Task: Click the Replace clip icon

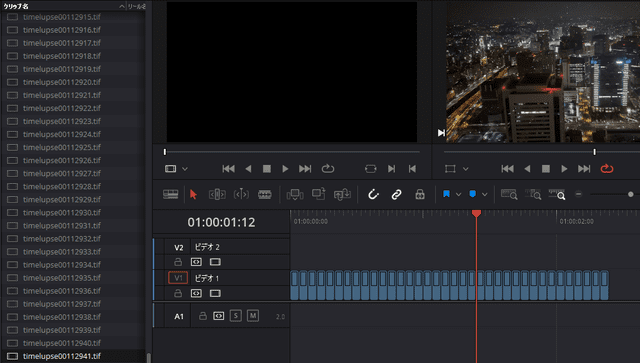Action: (x=342, y=194)
